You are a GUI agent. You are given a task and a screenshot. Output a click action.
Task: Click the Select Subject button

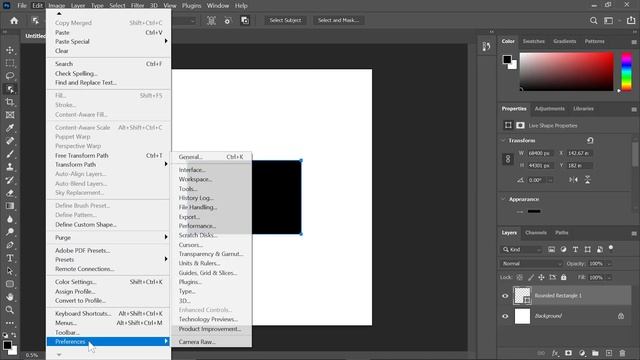(x=285, y=20)
